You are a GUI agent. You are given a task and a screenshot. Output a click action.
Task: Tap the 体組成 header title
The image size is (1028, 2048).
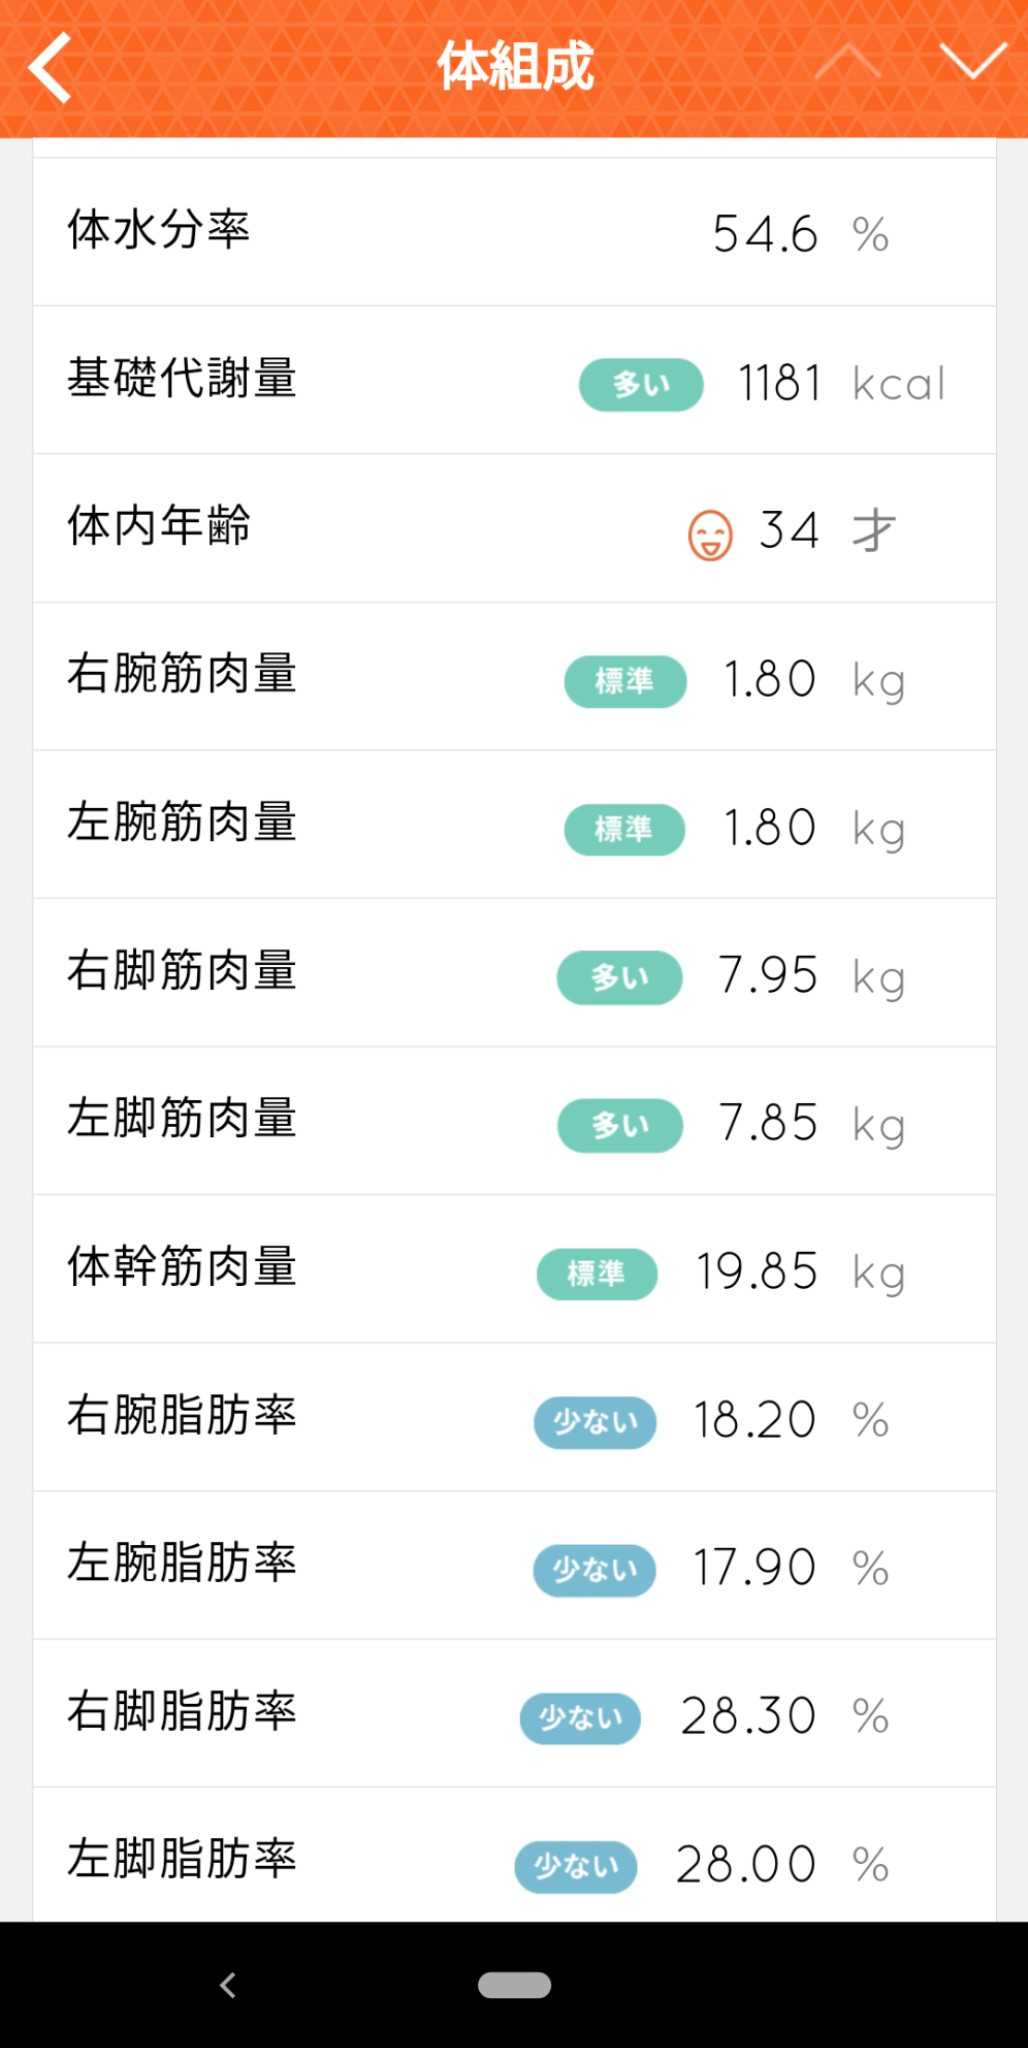515,67
